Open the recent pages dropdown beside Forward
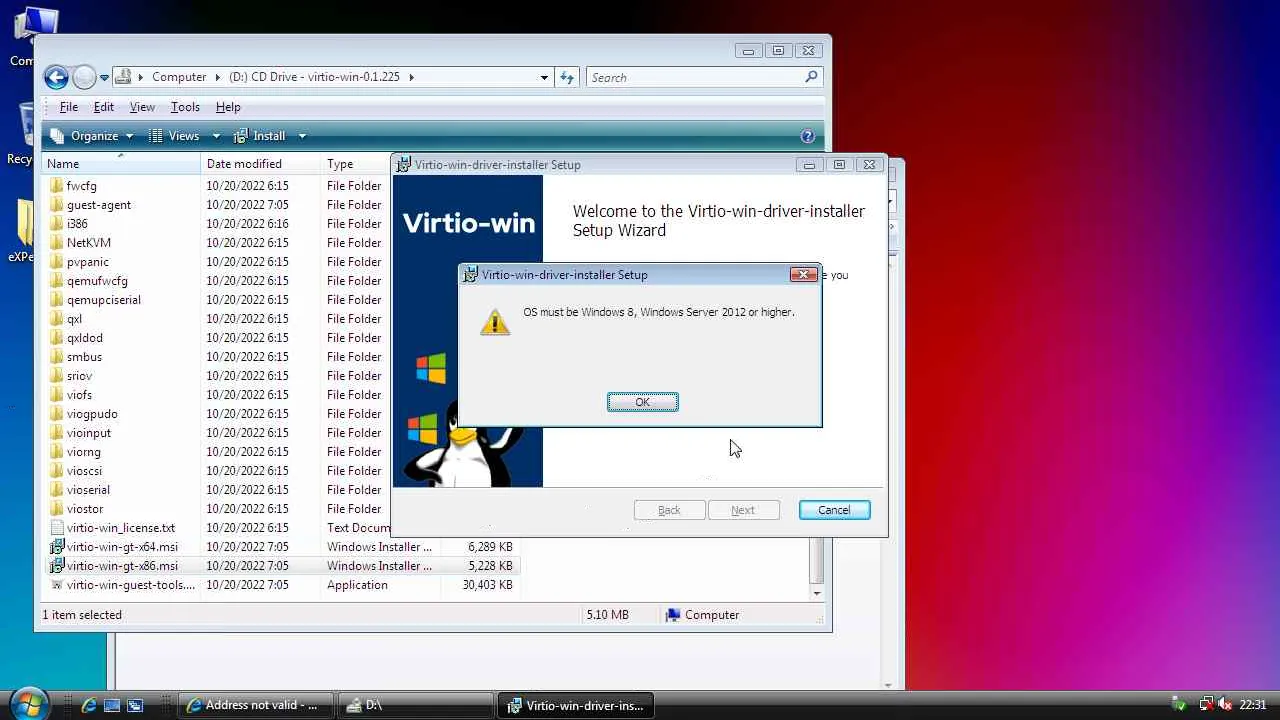The height and width of the screenshot is (720, 1280). pos(104,78)
